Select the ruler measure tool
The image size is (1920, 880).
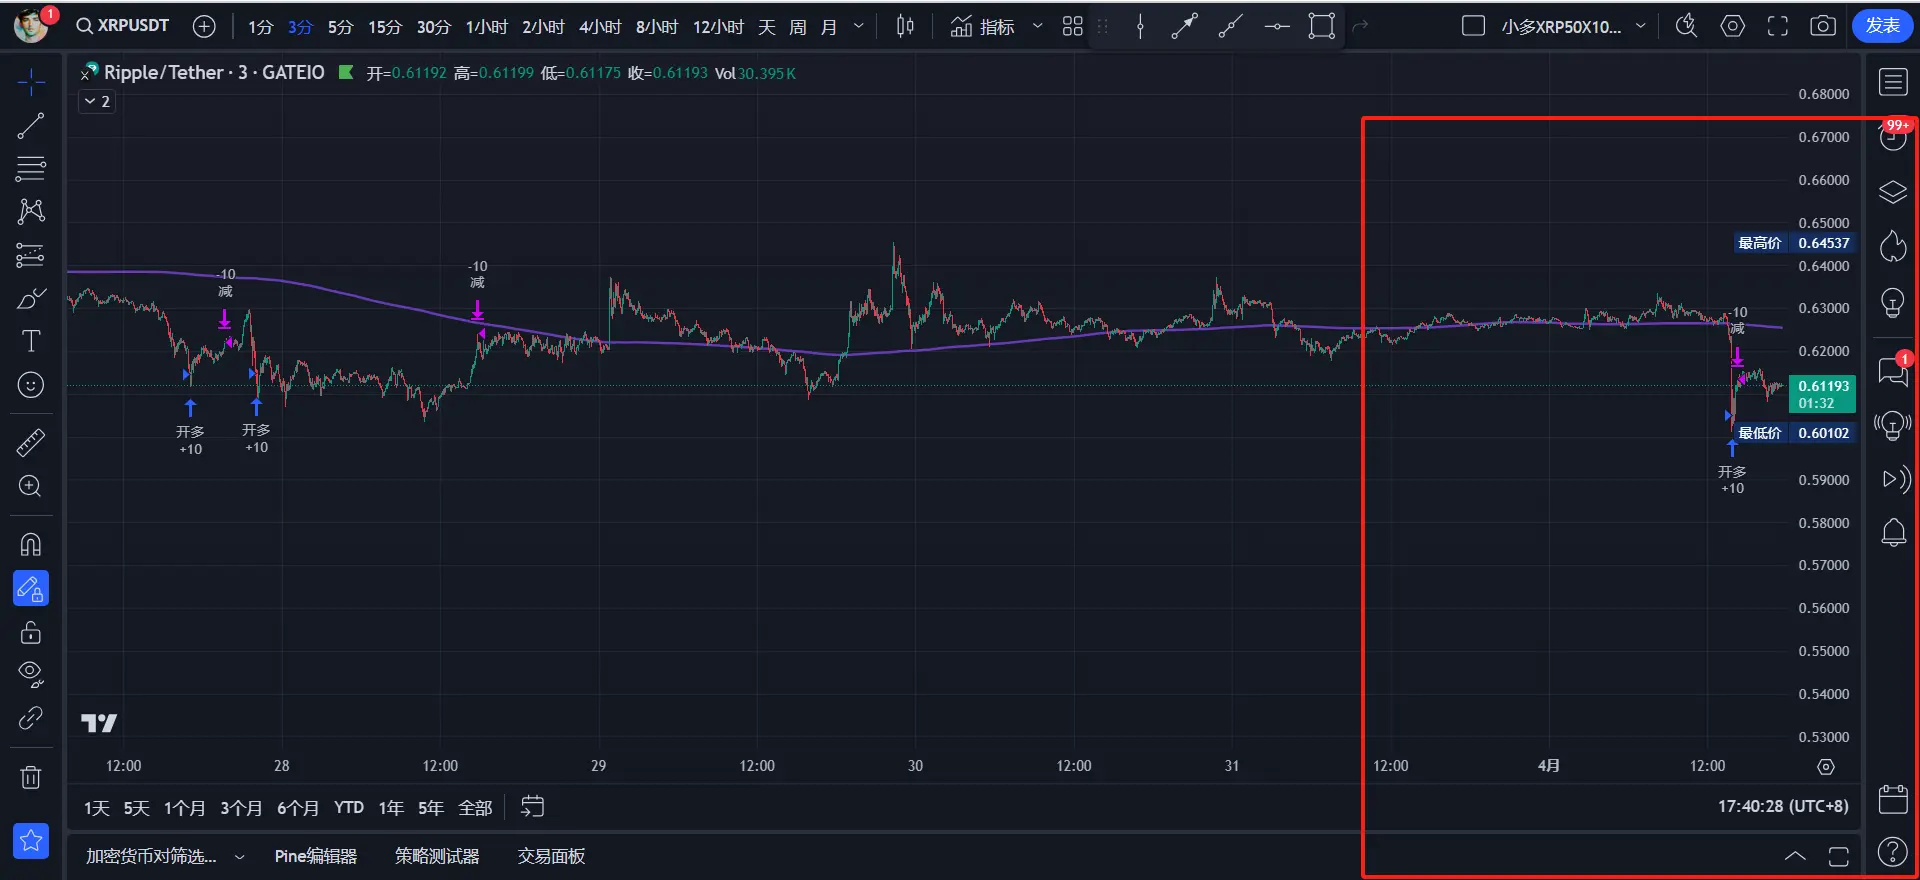31,442
